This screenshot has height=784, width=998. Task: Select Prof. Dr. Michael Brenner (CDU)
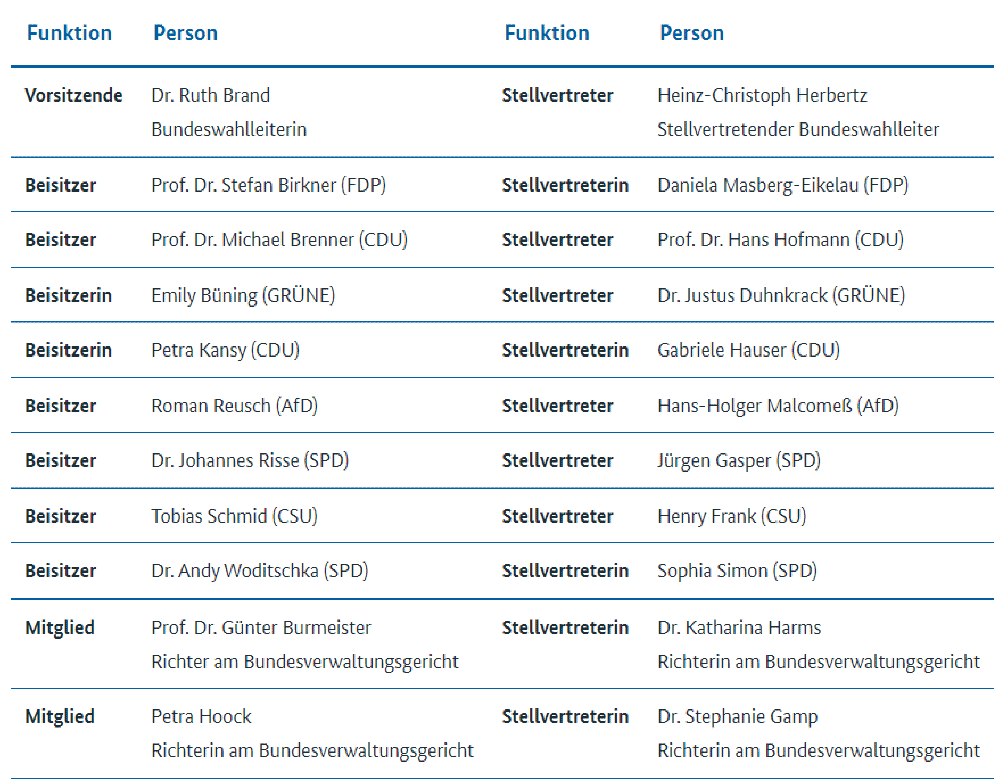point(279,240)
